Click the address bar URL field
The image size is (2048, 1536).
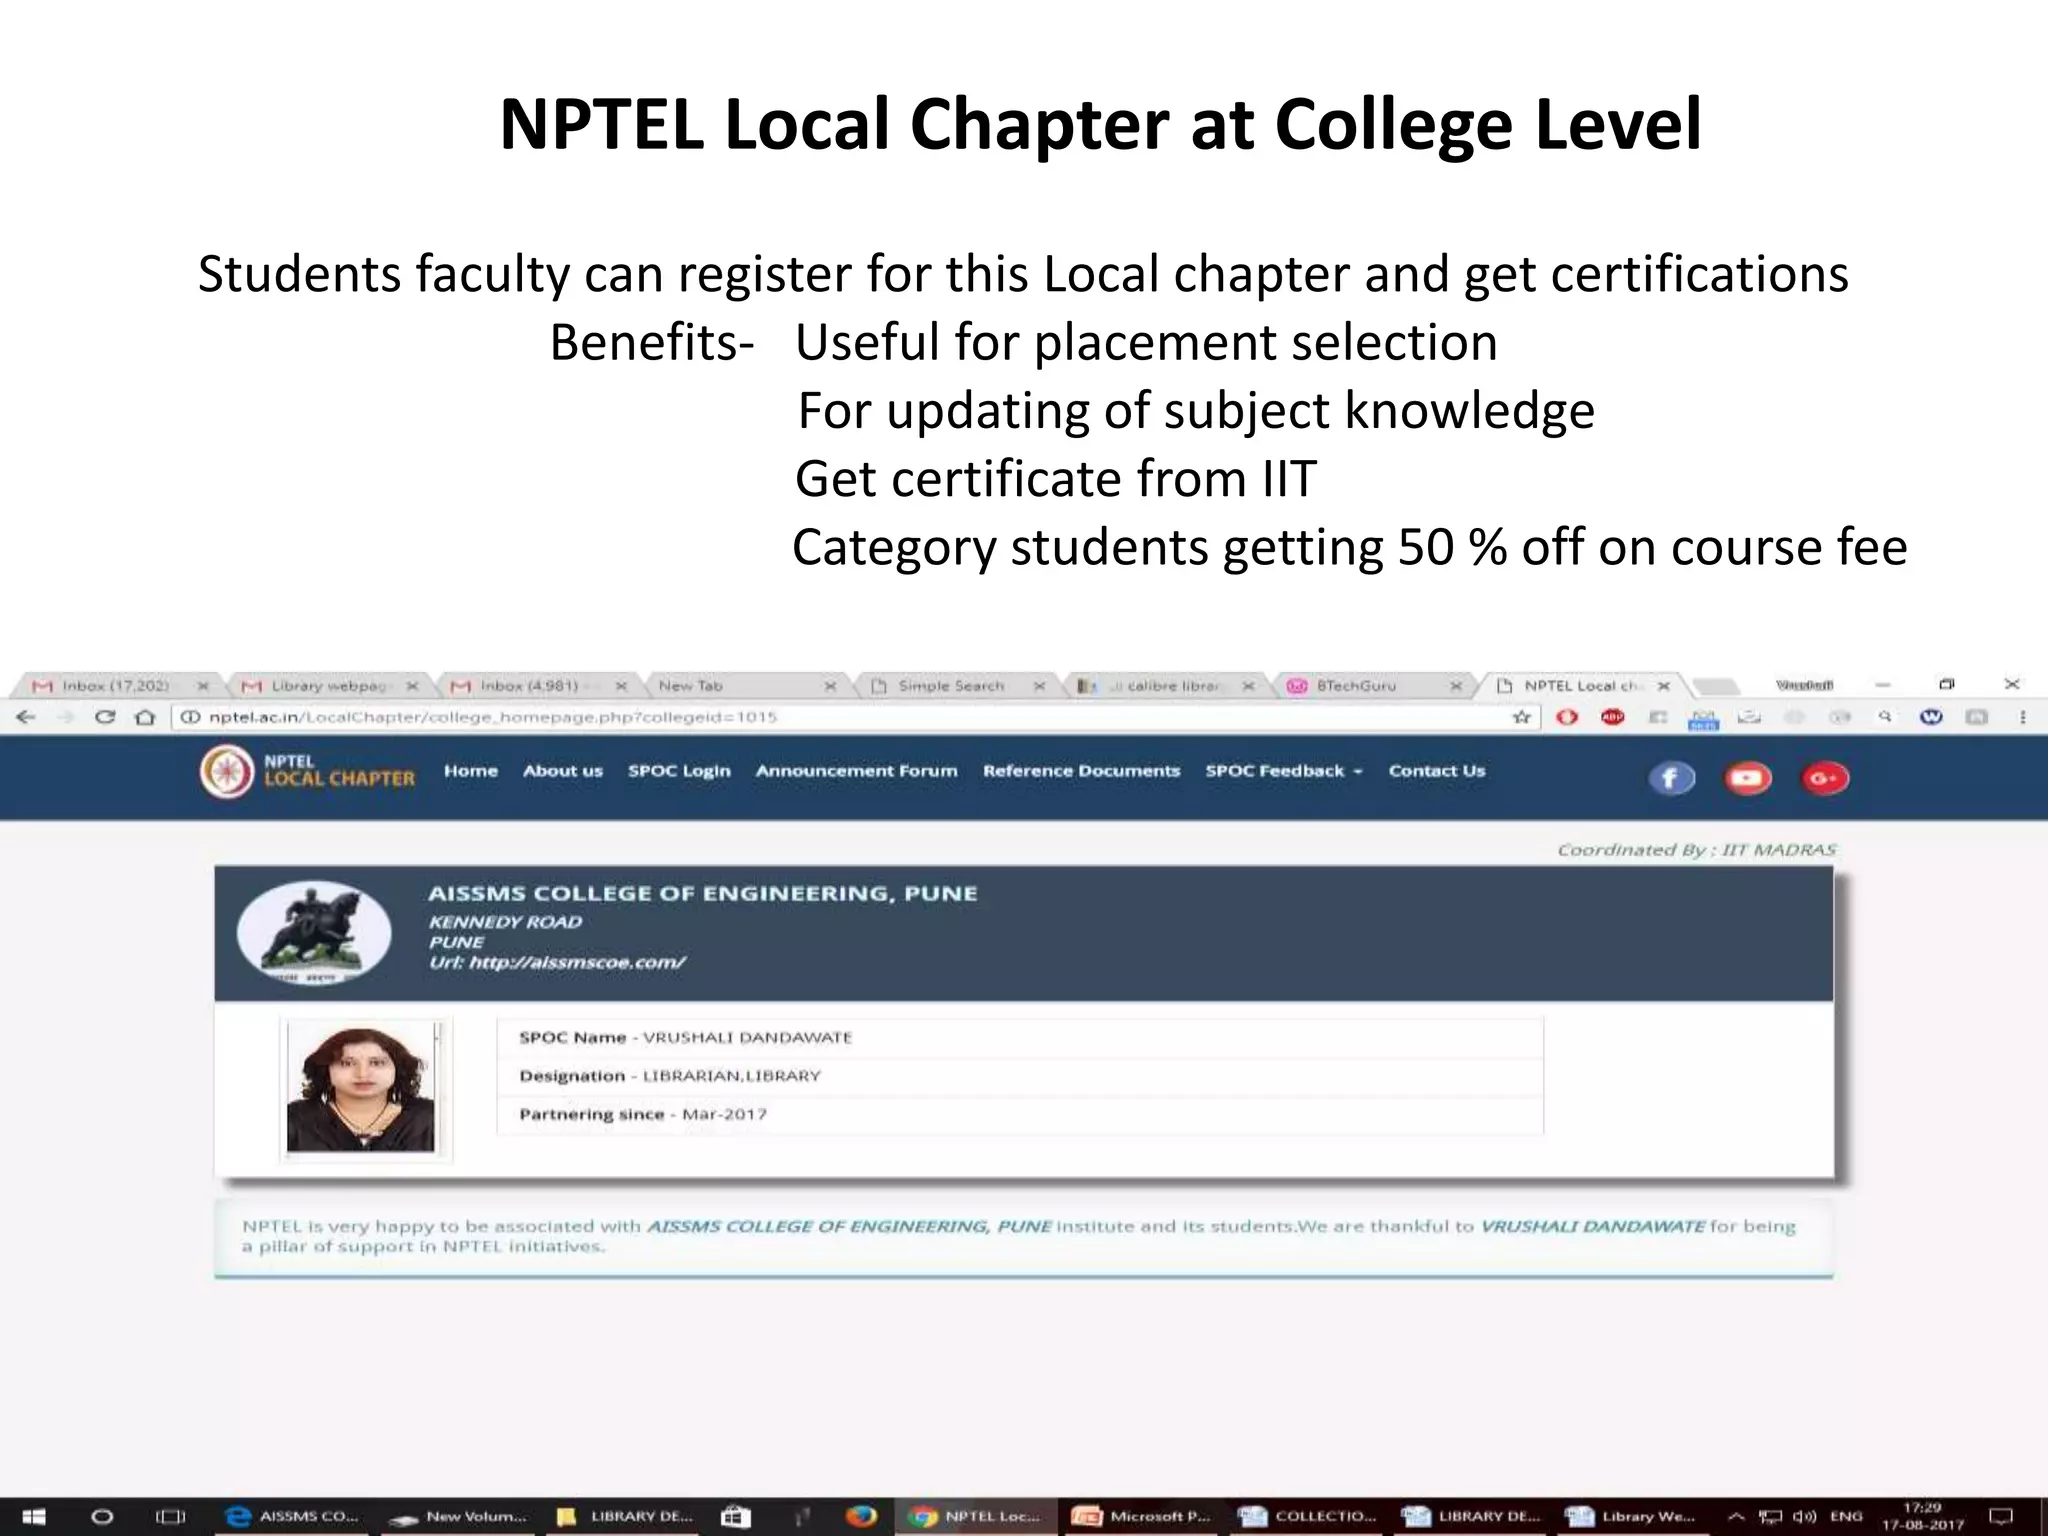tap(855, 717)
